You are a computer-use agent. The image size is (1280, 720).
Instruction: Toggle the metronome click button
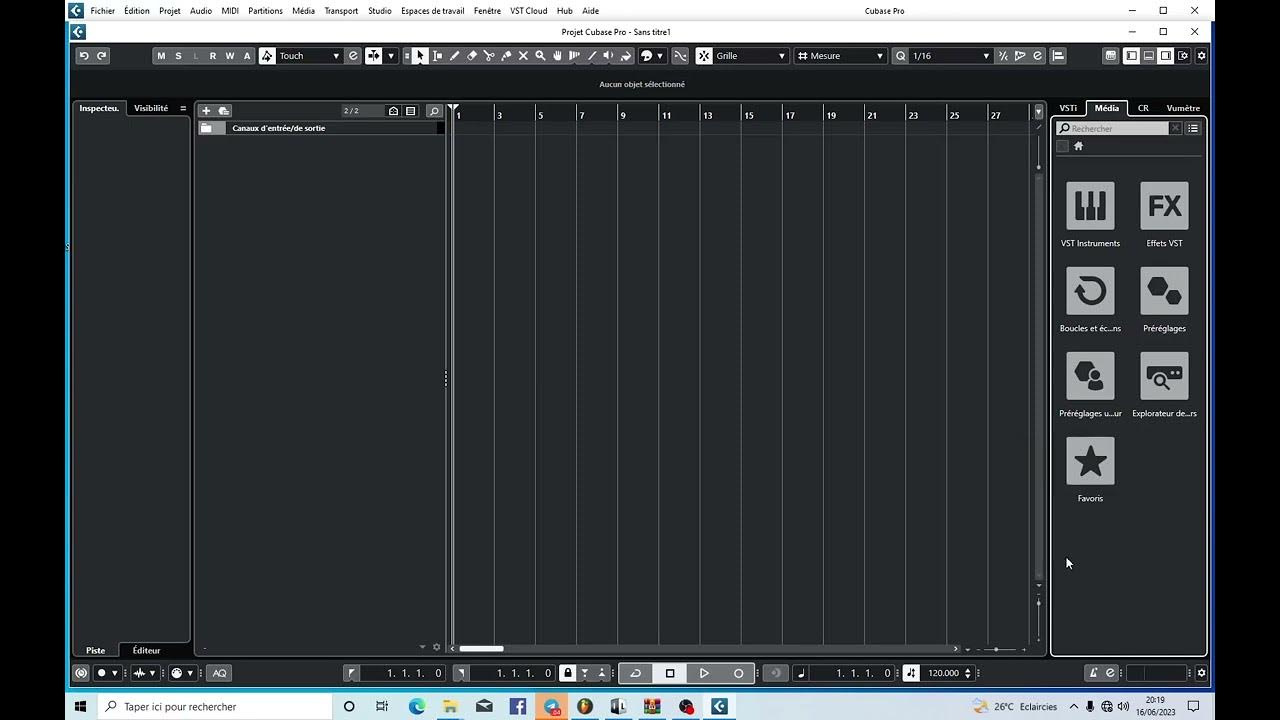(x=1093, y=673)
